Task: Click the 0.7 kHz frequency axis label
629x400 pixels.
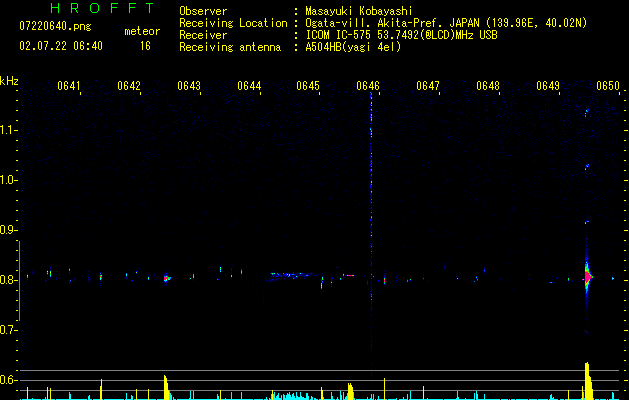Action: 8,330
